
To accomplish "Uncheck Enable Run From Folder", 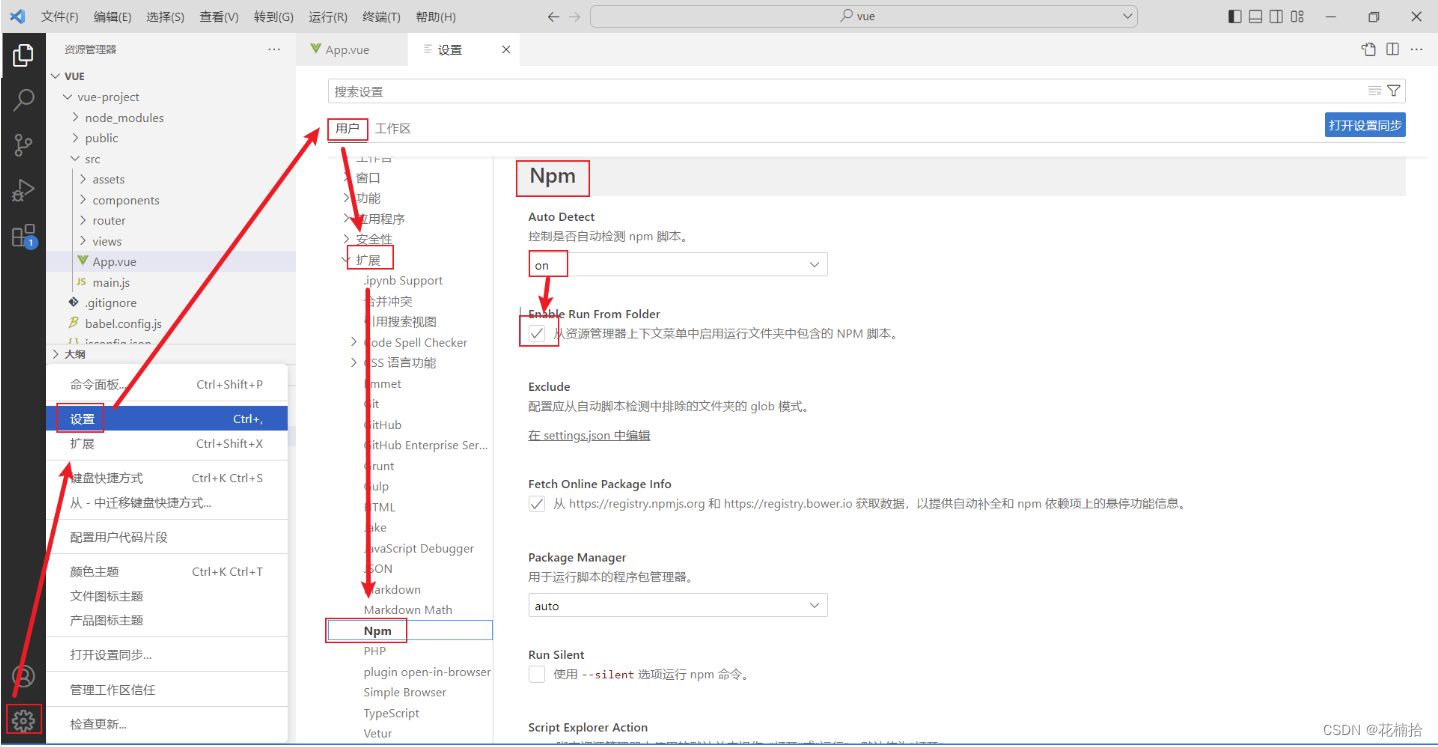I will pos(537,331).
